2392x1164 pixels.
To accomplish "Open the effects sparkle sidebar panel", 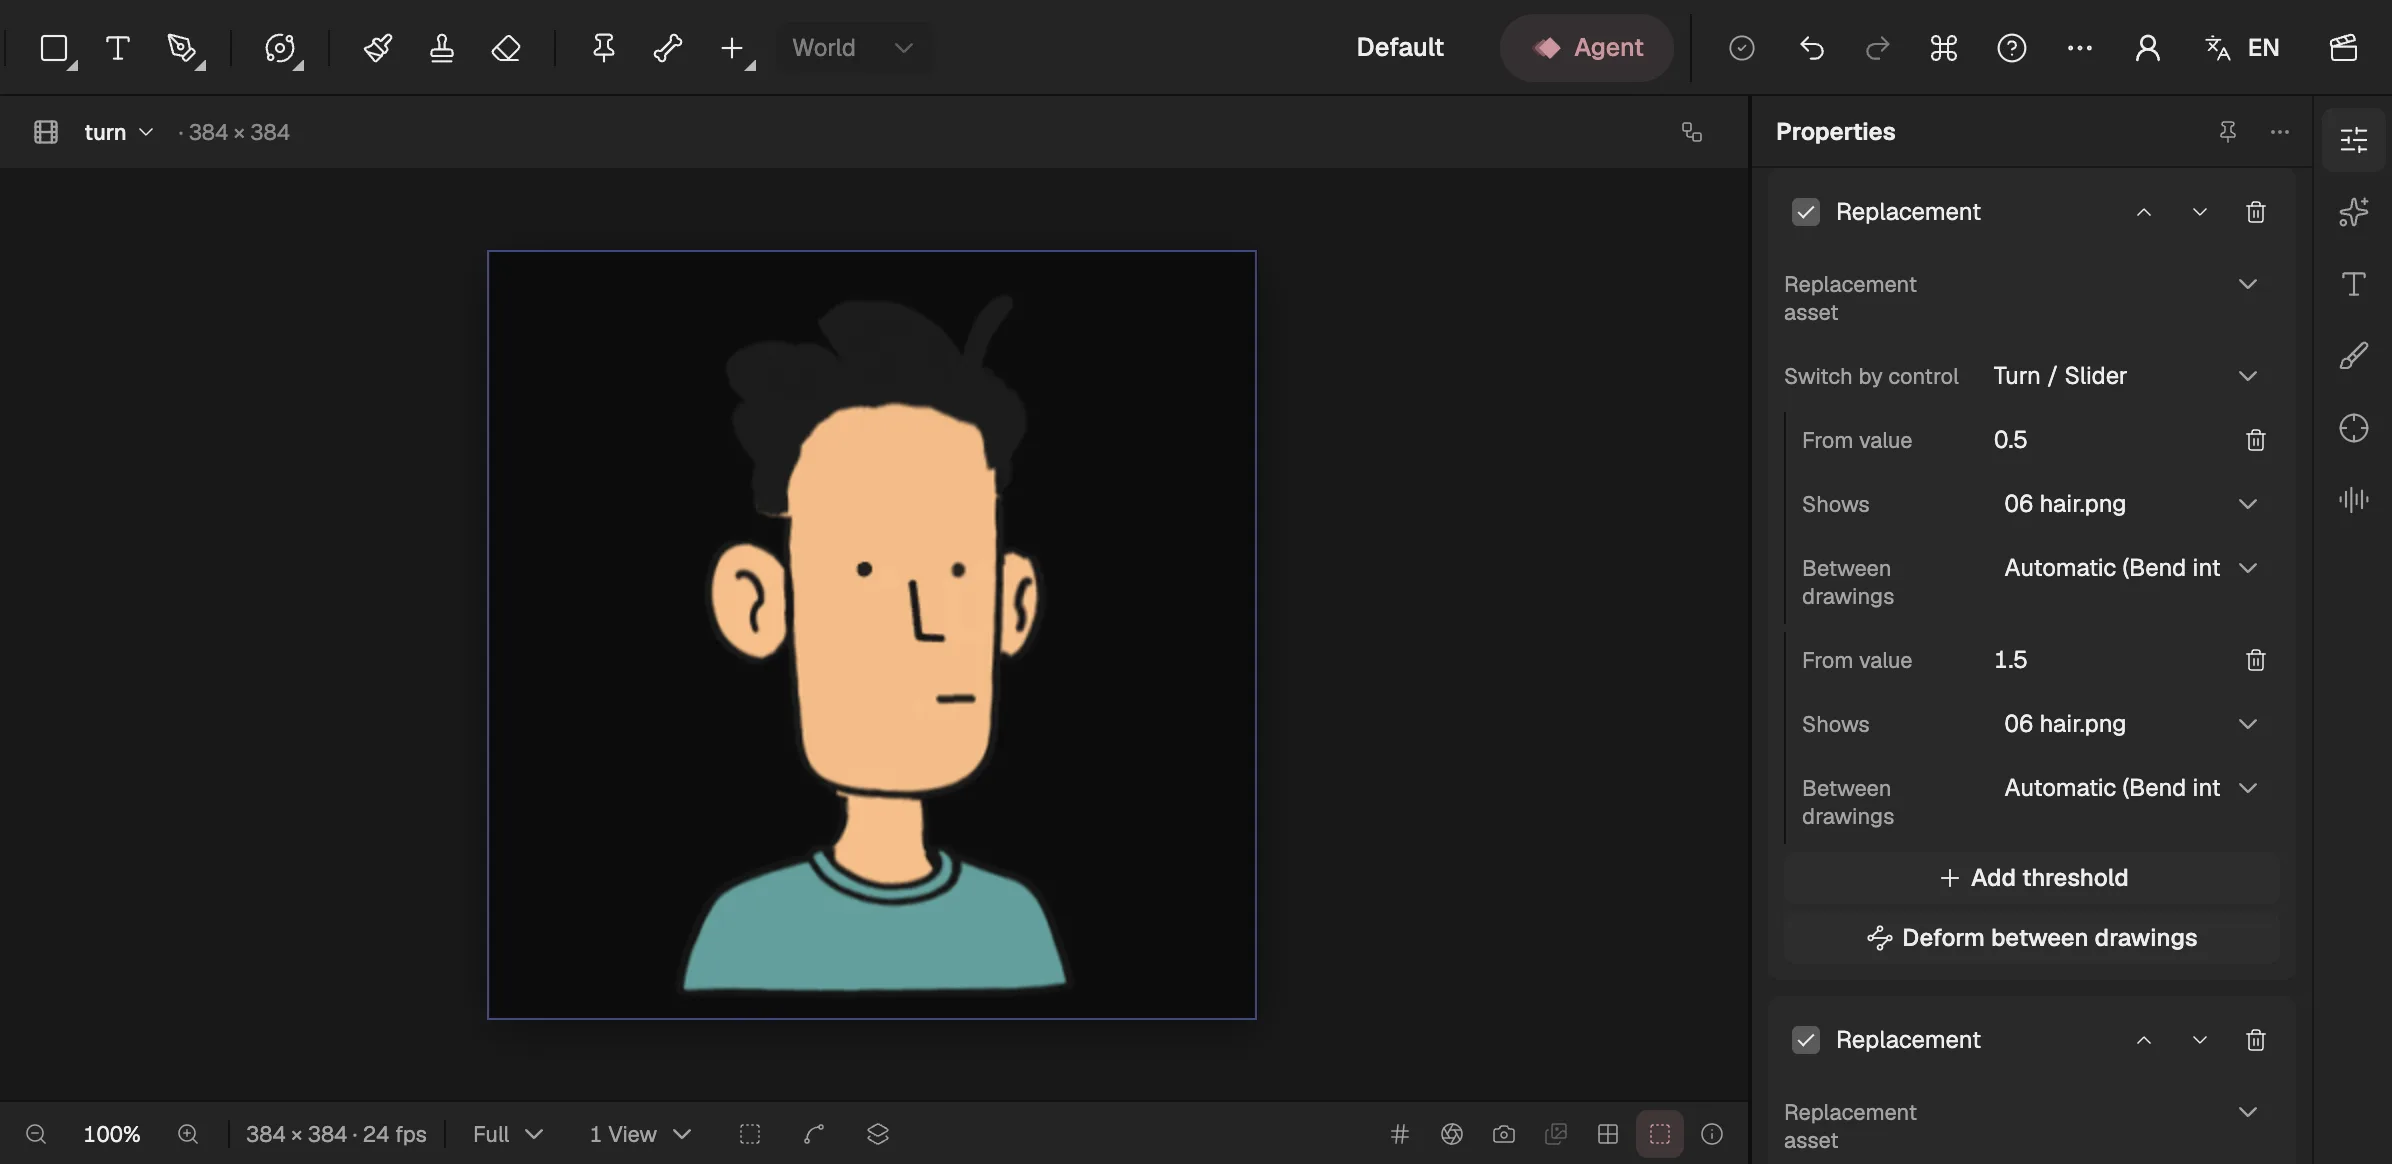I will [x=2354, y=212].
